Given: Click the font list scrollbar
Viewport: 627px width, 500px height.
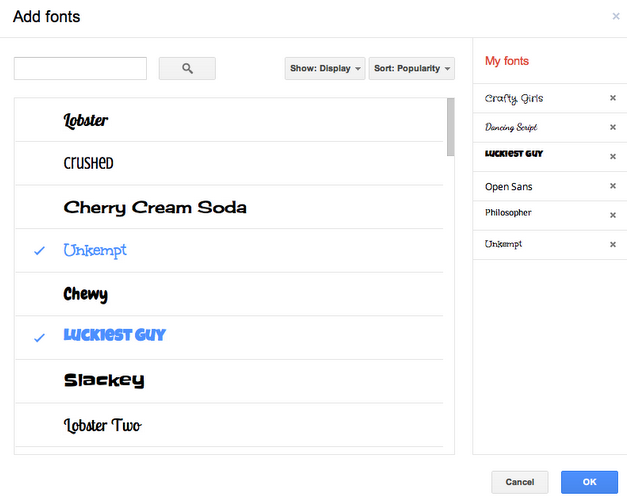Looking at the screenshot, I should pos(450,127).
